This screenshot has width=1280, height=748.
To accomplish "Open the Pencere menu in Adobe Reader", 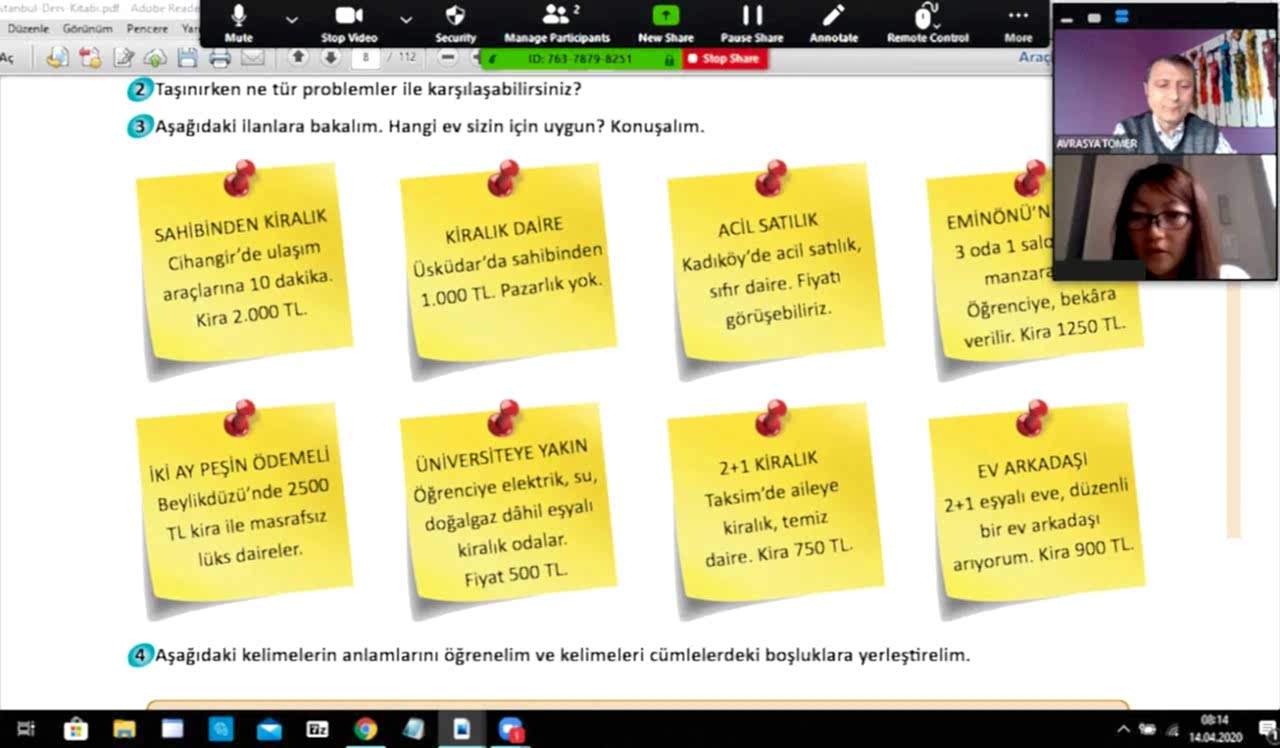I will (x=147, y=29).
